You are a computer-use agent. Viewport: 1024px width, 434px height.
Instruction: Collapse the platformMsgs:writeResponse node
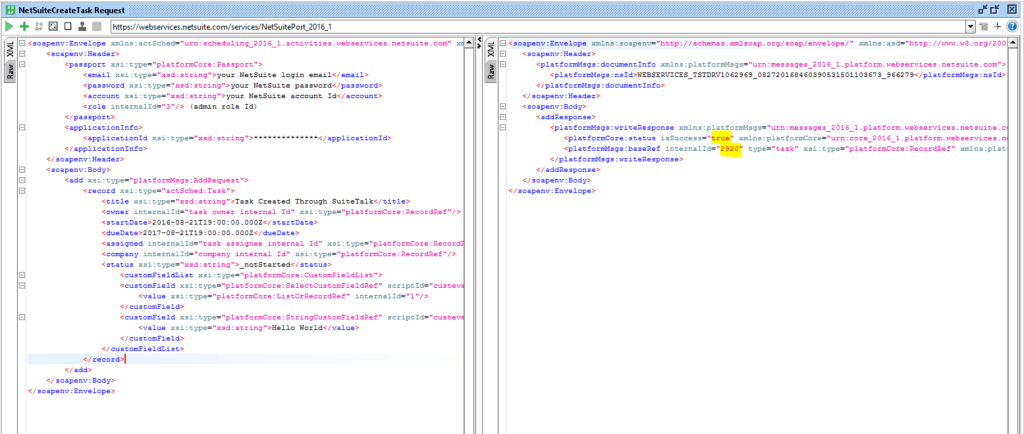pos(502,127)
